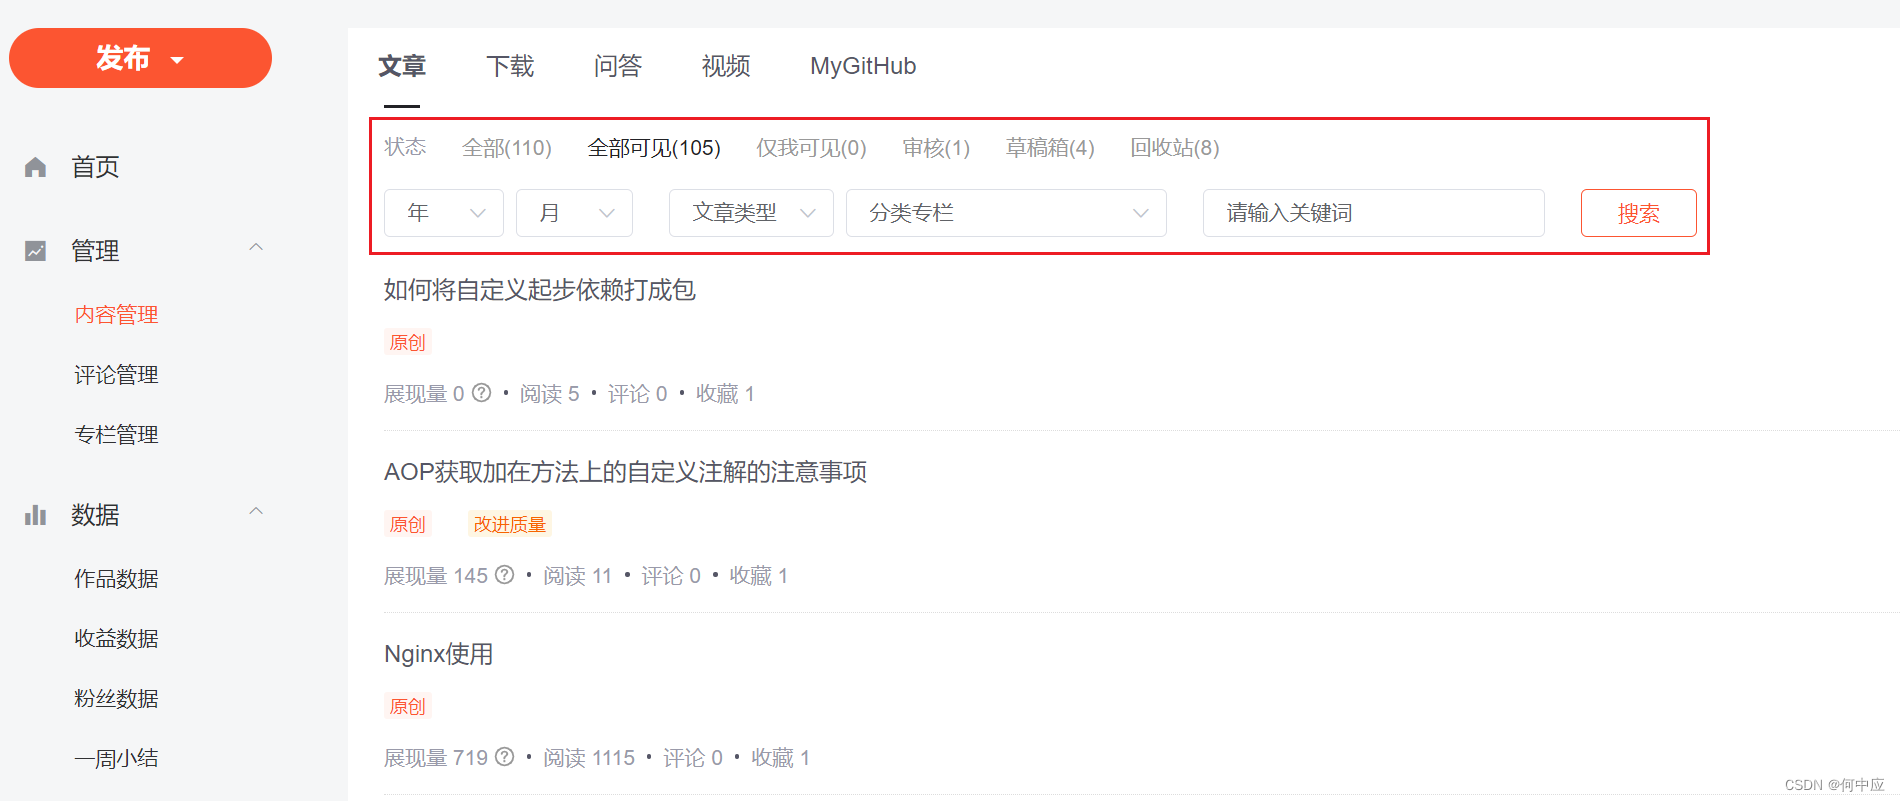Open article 如何将自定义起步依赖打包
1900x801 pixels.
(540, 290)
